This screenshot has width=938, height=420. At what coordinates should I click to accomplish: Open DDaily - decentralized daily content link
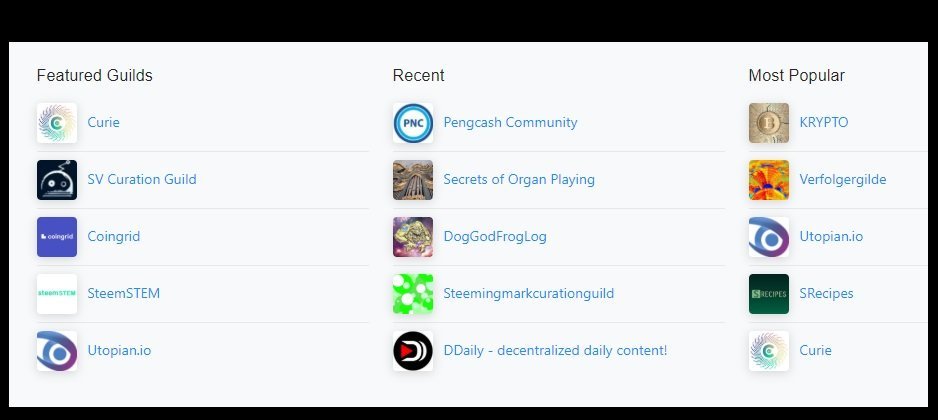tap(555, 350)
